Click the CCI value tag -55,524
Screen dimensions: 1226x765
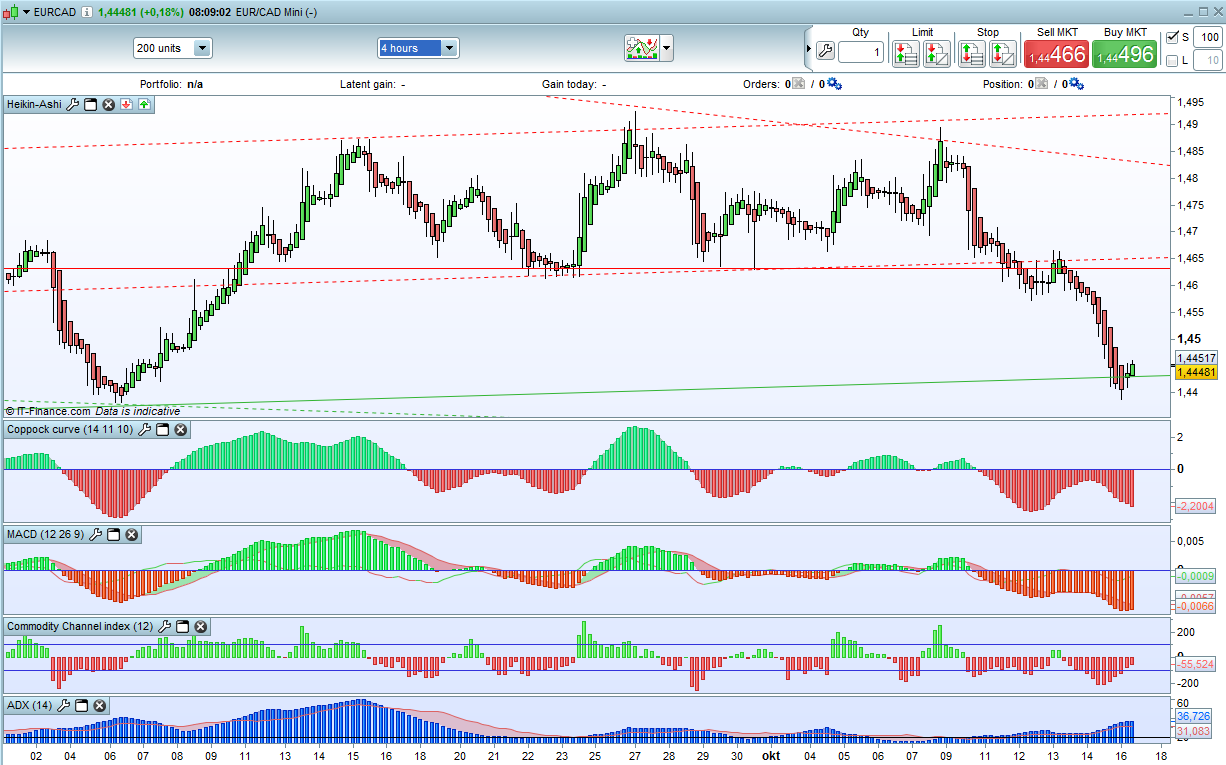coord(1196,664)
